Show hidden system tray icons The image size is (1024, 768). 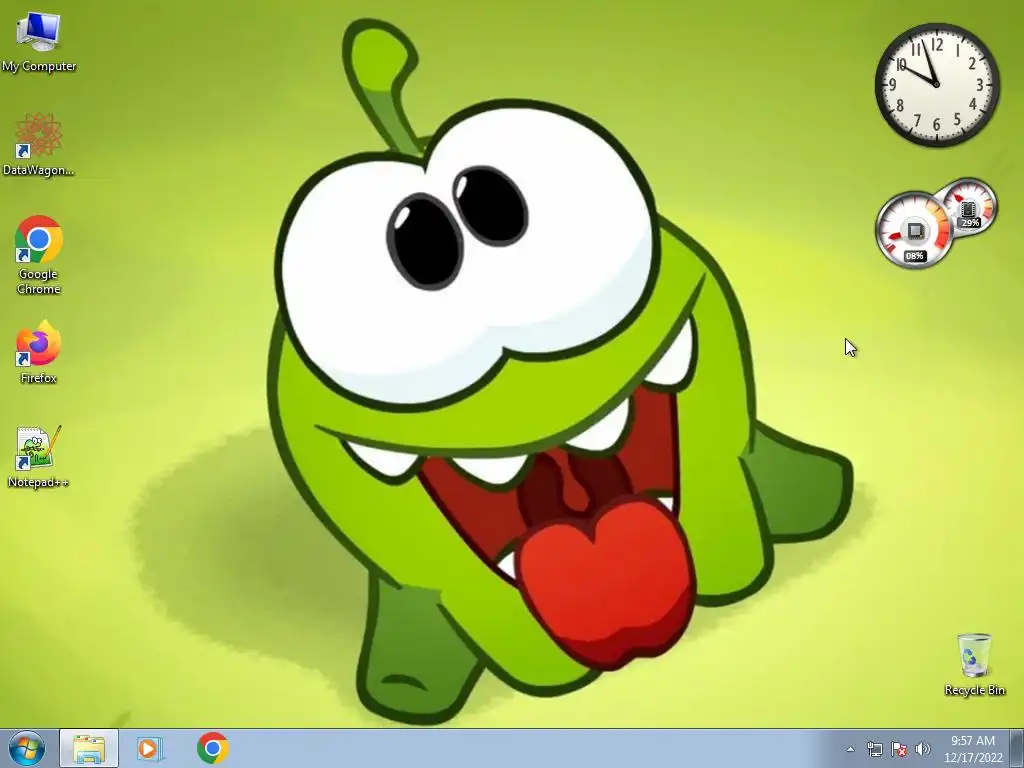[x=850, y=749]
